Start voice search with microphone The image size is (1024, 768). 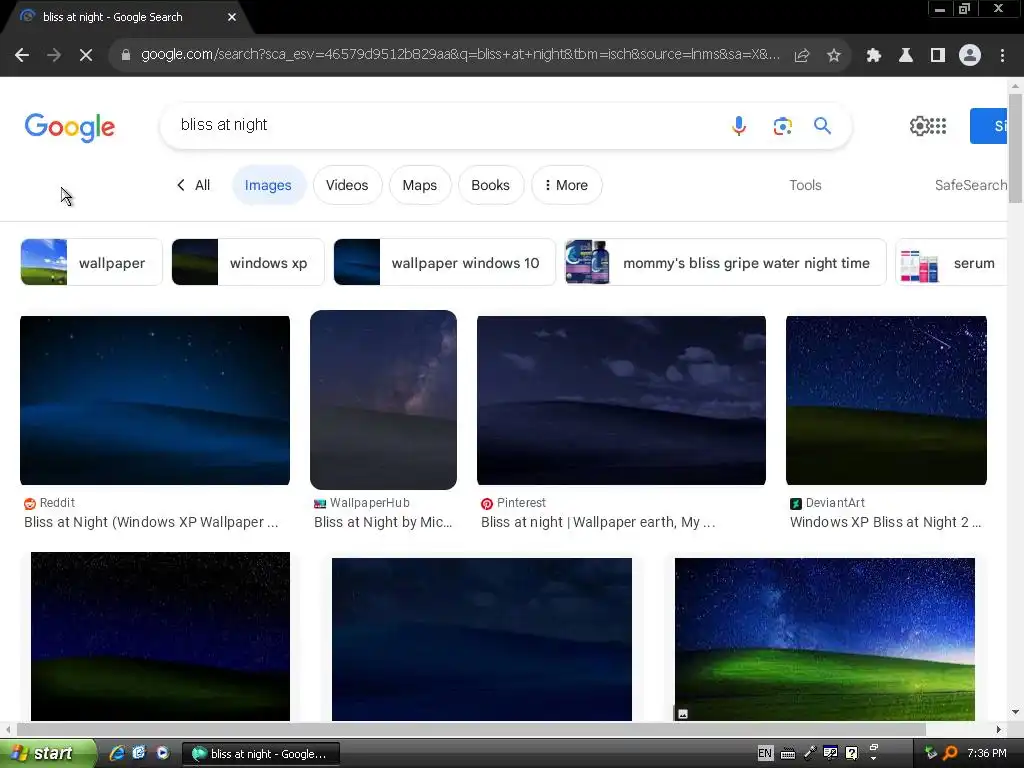coord(739,125)
